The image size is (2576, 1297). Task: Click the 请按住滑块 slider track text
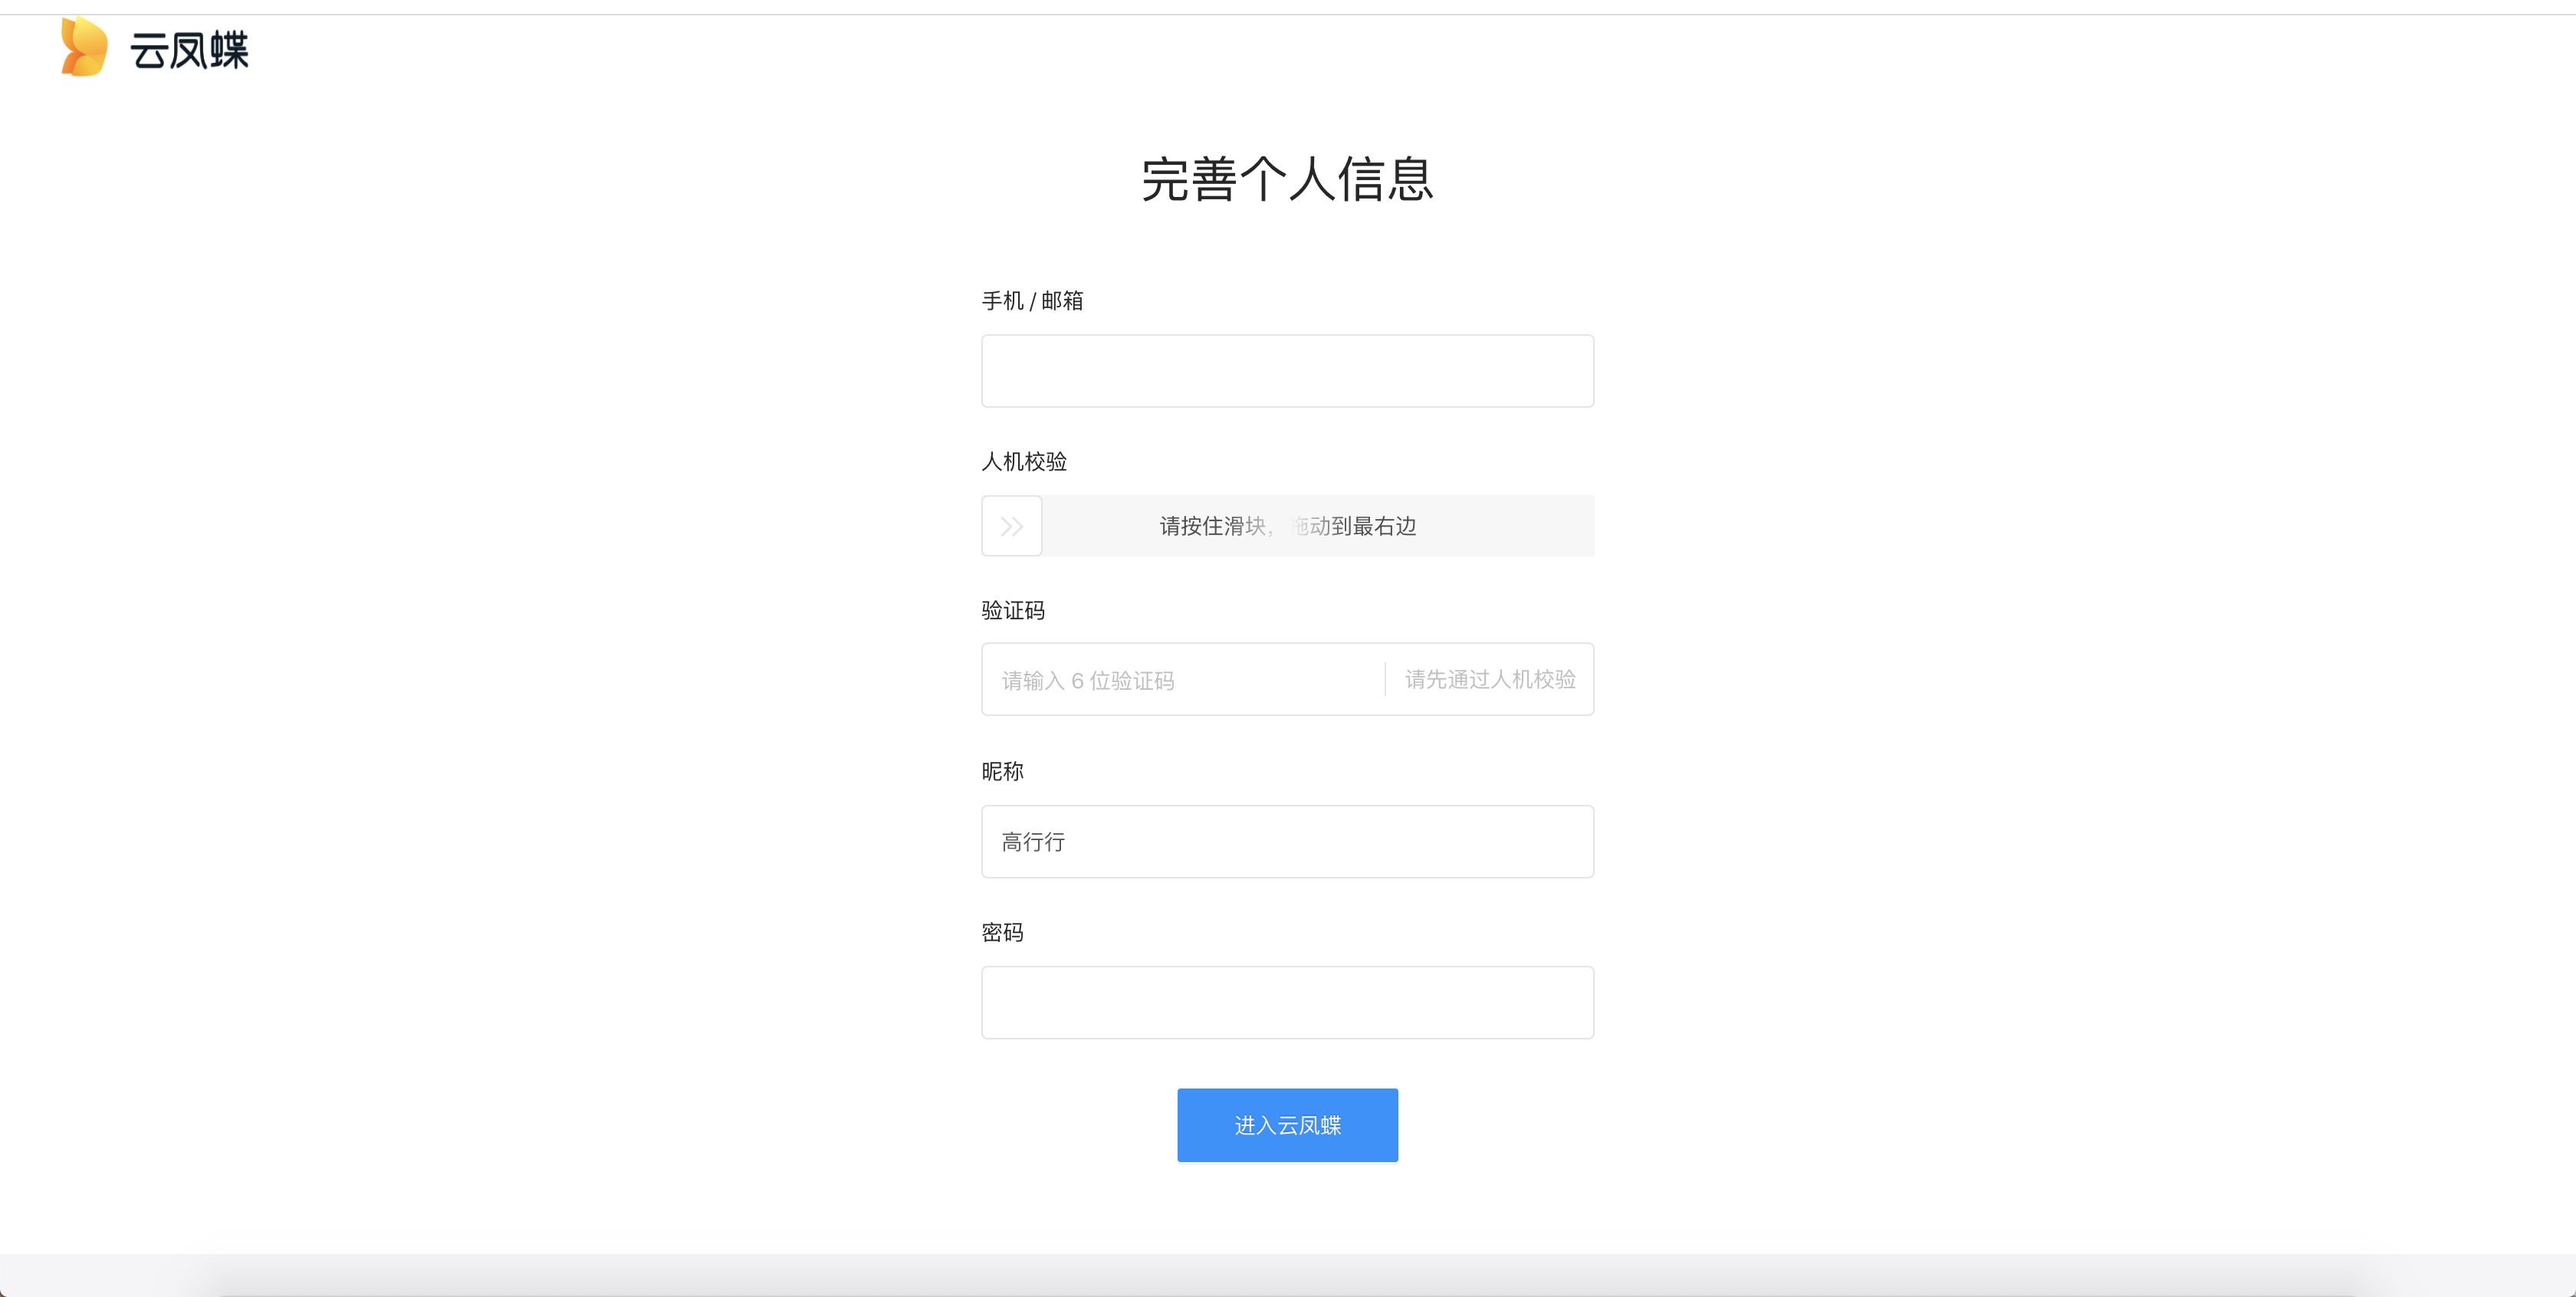point(1214,526)
